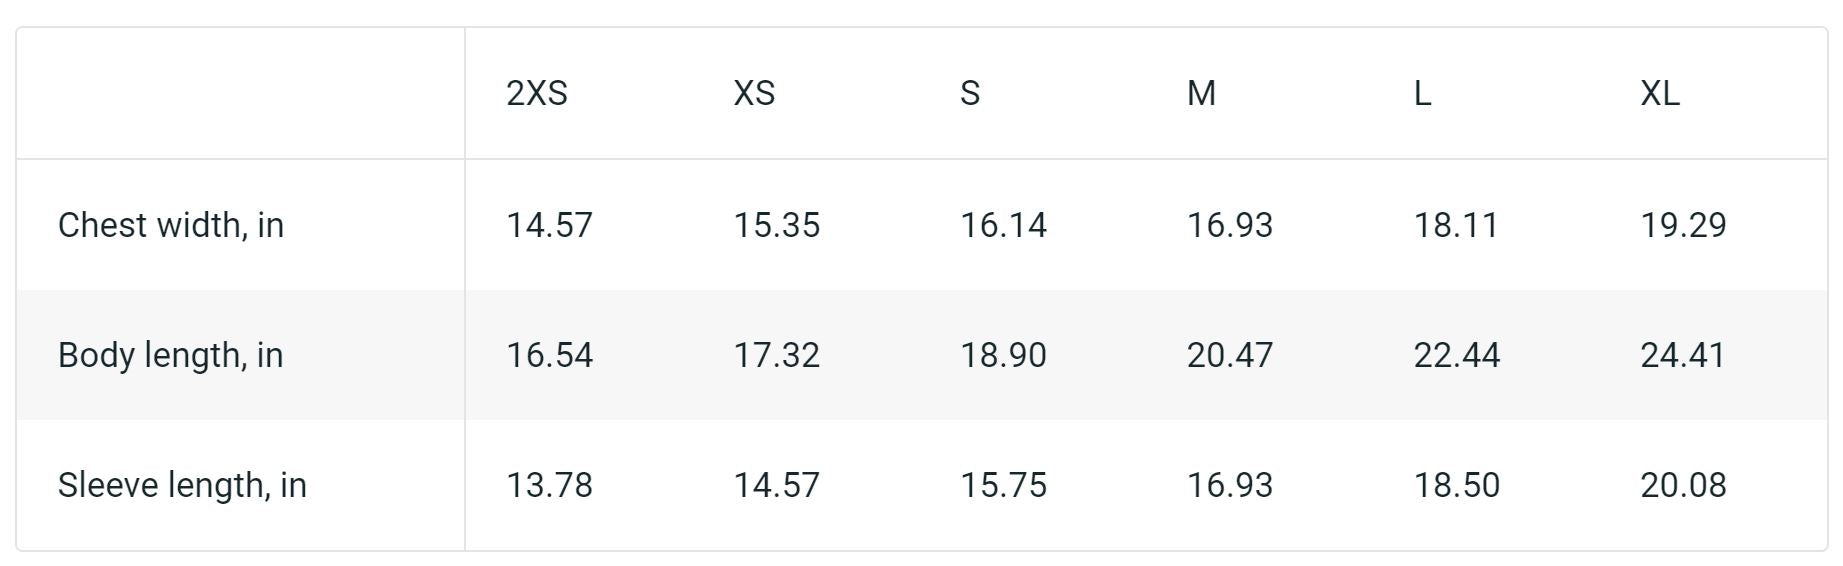Select the 2XS chest width value 14.57
1843x566 pixels.
coord(549,225)
